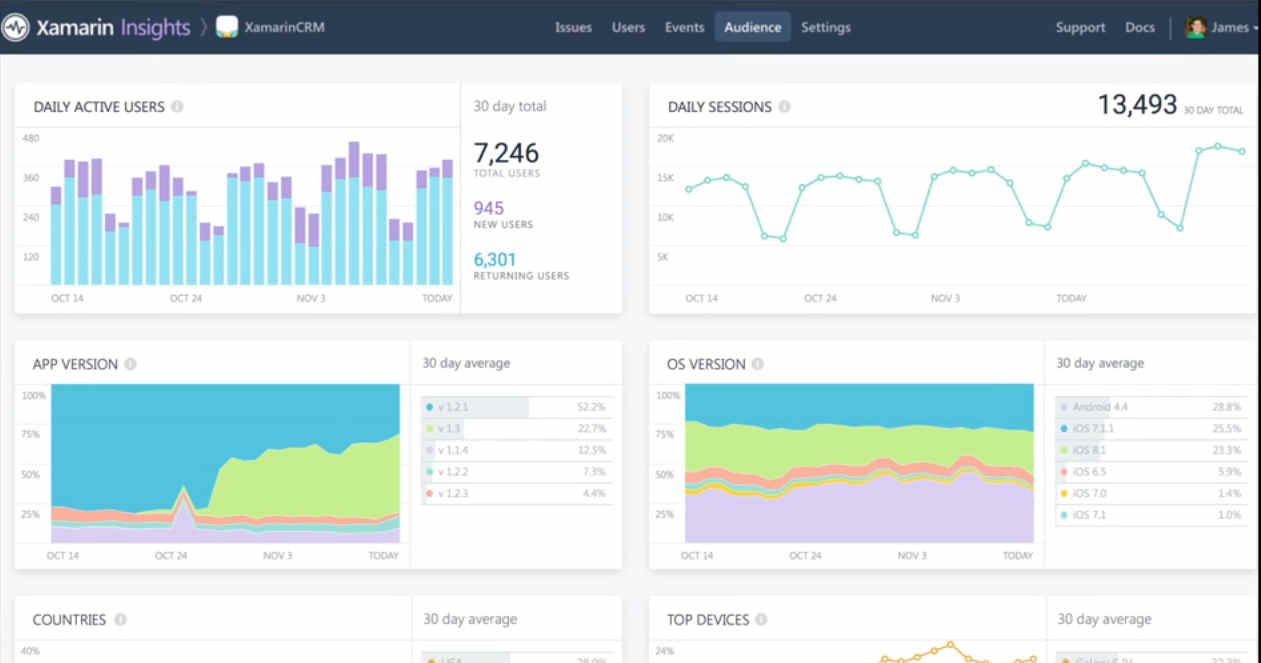Click the Daily Sessions heading

point(719,106)
